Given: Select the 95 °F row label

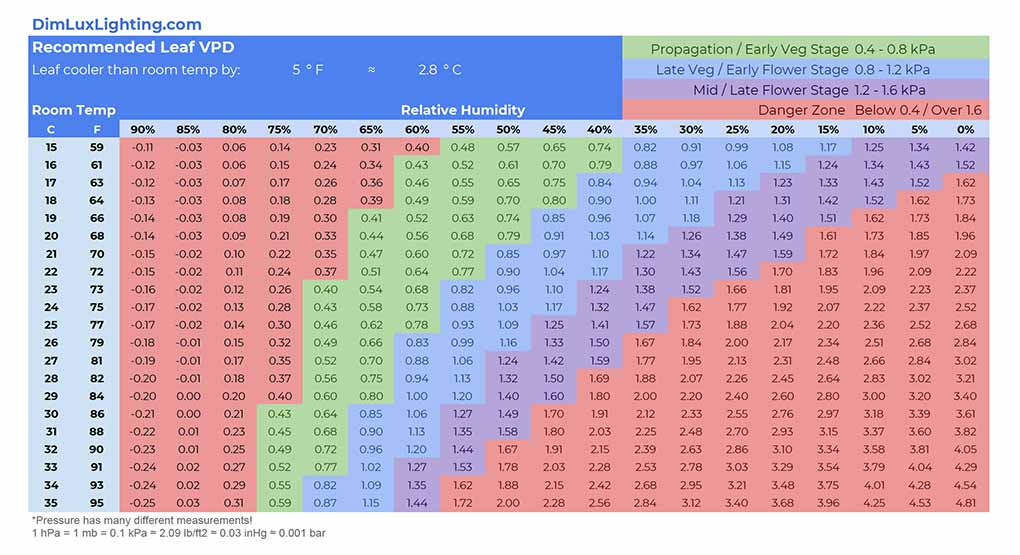Looking at the screenshot, I should pos(97,503).
